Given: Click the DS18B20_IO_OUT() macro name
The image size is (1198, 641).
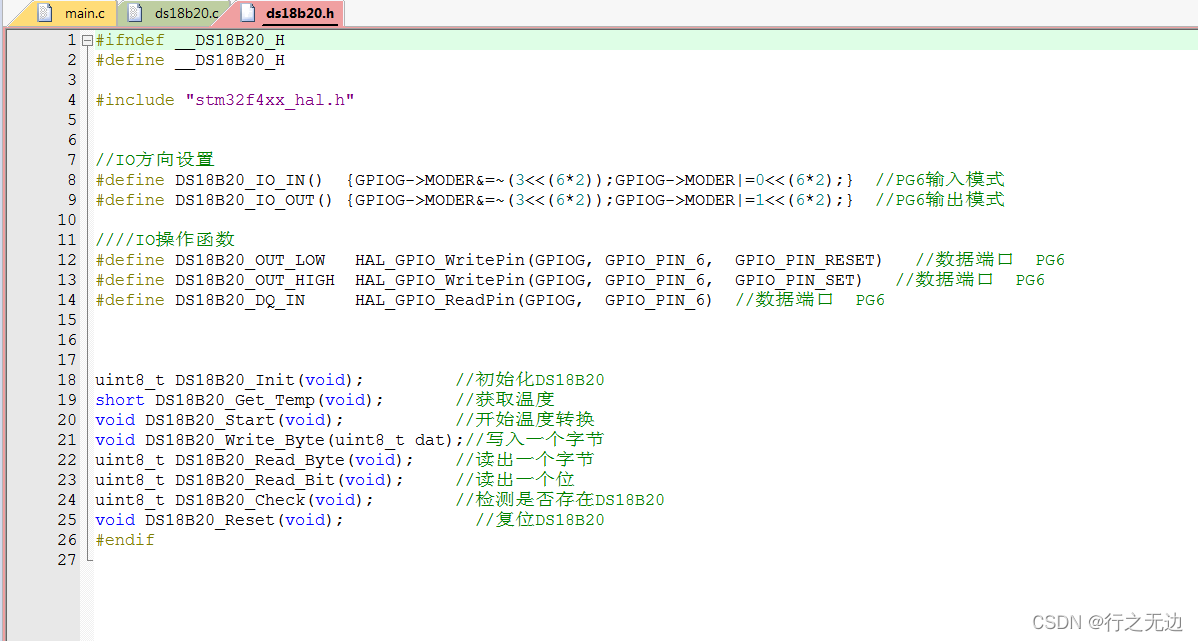Looking at the screenshot, I should [254, 200].
